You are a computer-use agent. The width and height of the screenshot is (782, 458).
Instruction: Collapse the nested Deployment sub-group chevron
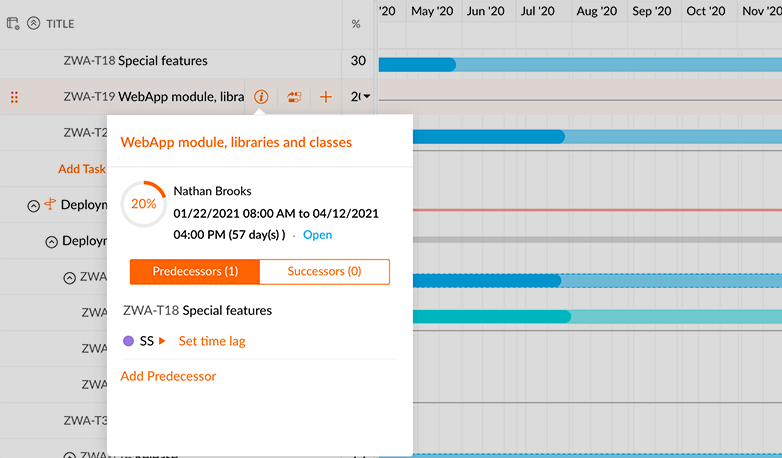pyautogui.click(x=51, y=242)
